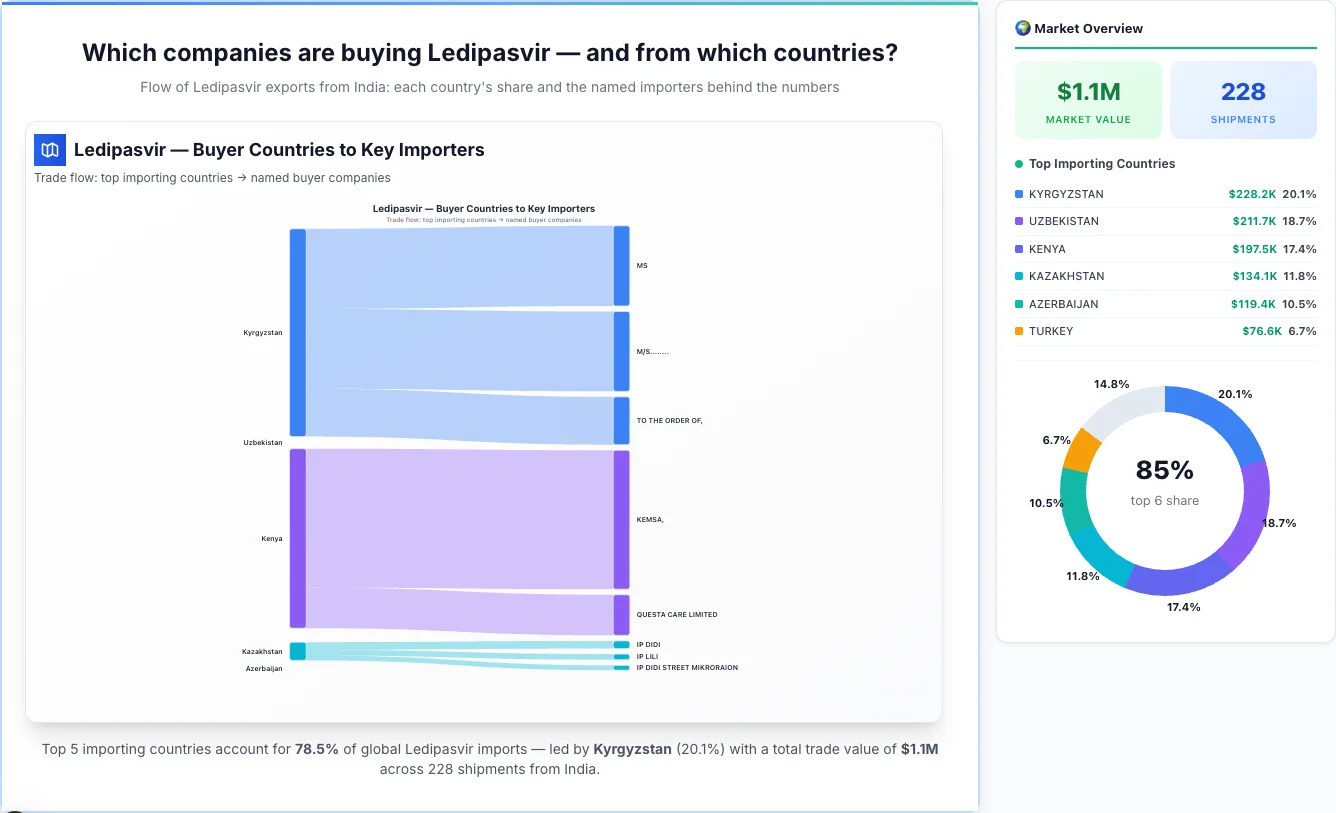
Task: Click the blue map icon beside the chart title
Action: pos(48,149)
